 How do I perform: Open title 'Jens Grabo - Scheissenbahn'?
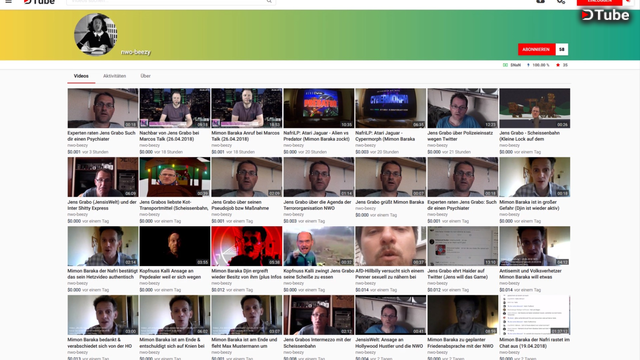(530, 136)
